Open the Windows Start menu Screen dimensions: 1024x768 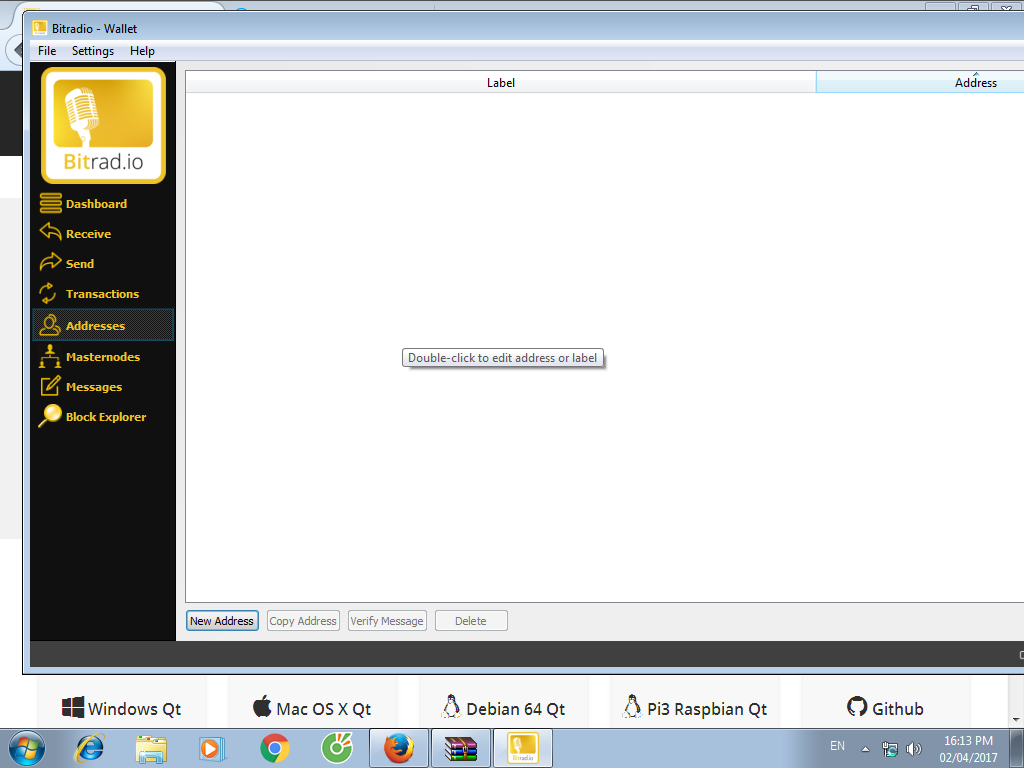coord(27,748)
